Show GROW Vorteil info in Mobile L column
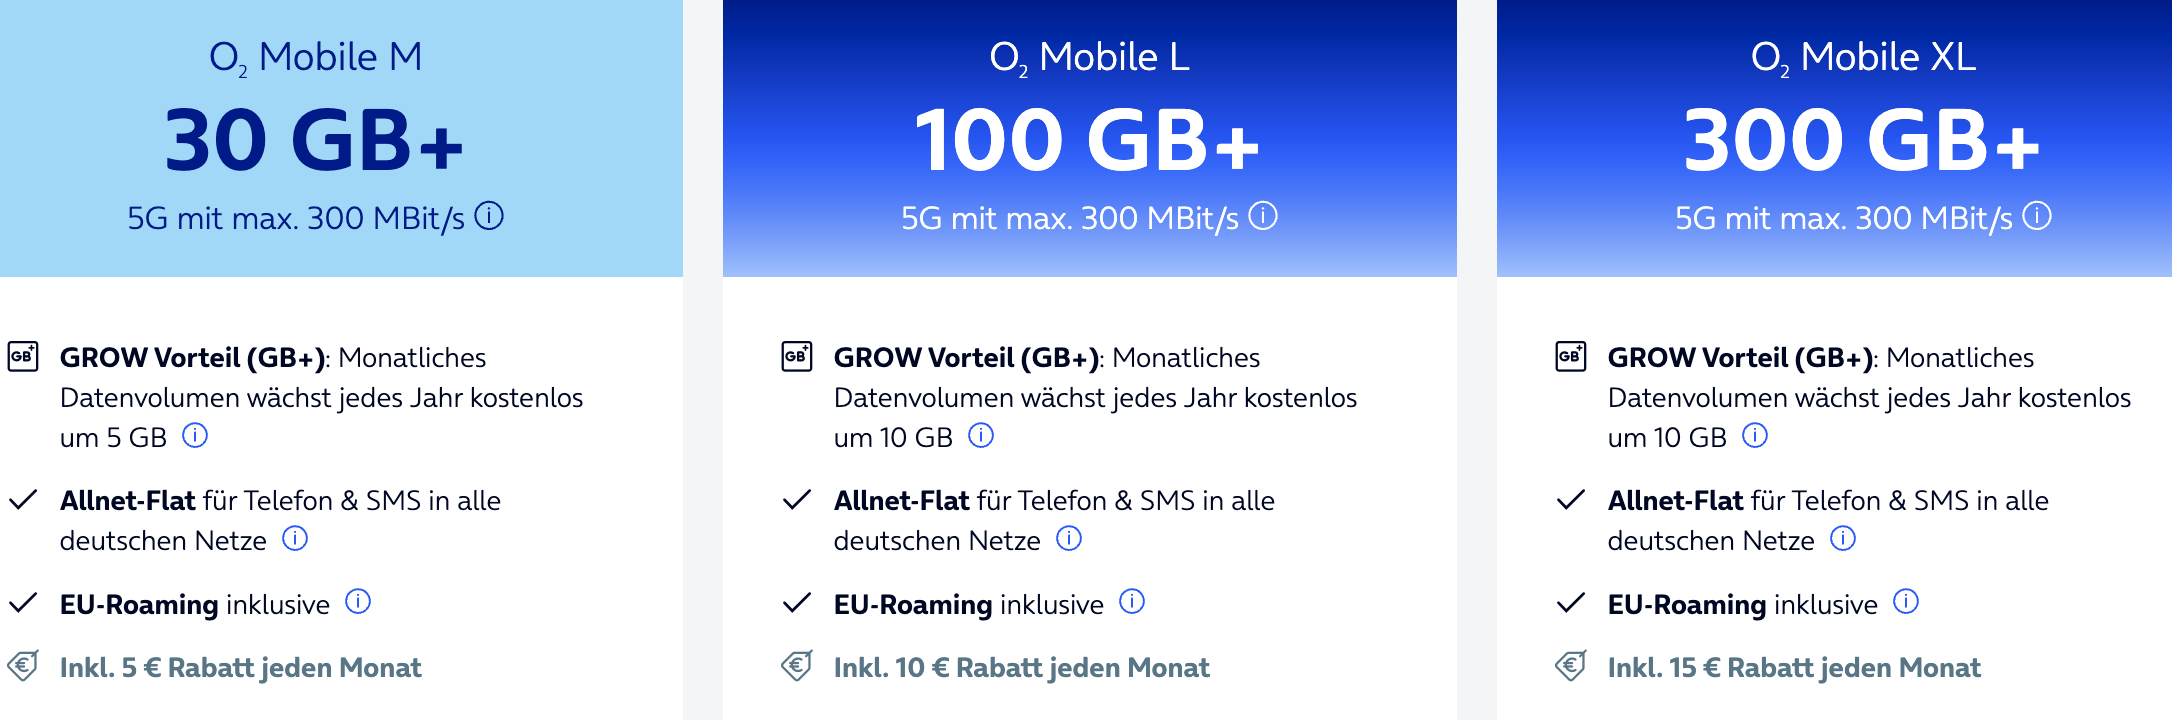The image size is (2172, 720). point(981,436)
